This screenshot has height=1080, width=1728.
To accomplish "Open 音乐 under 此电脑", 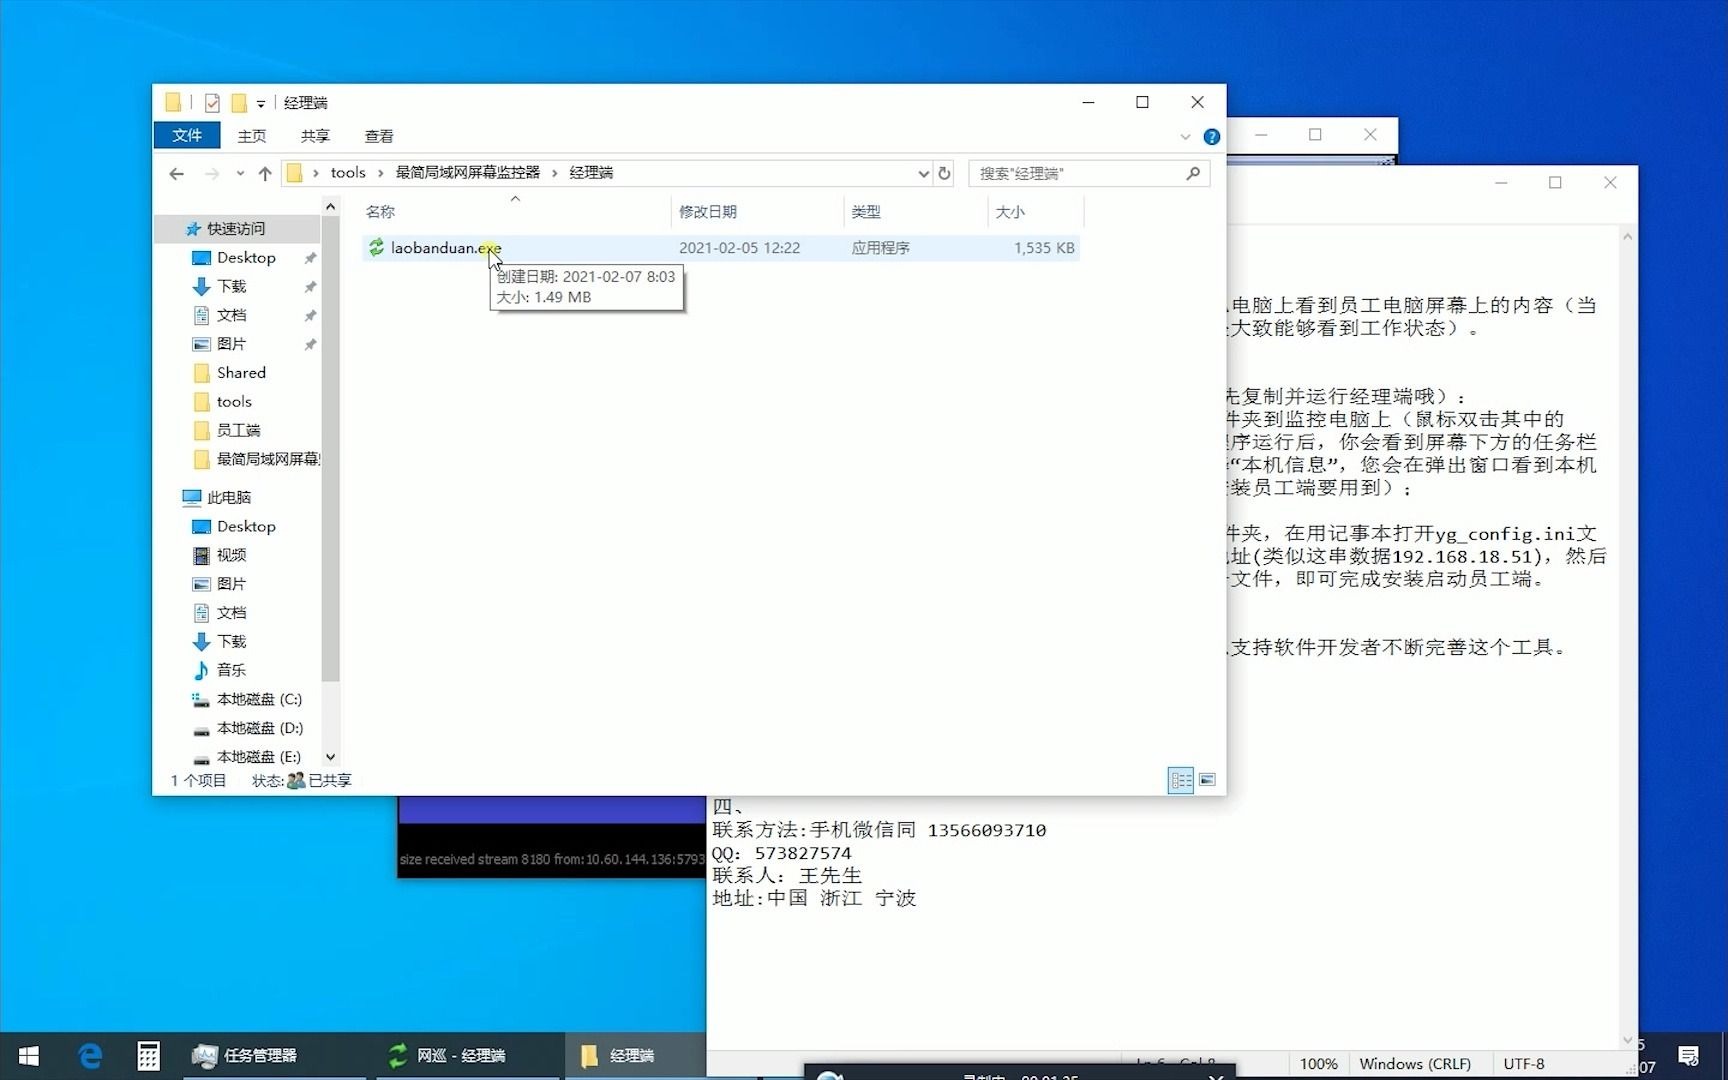I will (231, 670).
